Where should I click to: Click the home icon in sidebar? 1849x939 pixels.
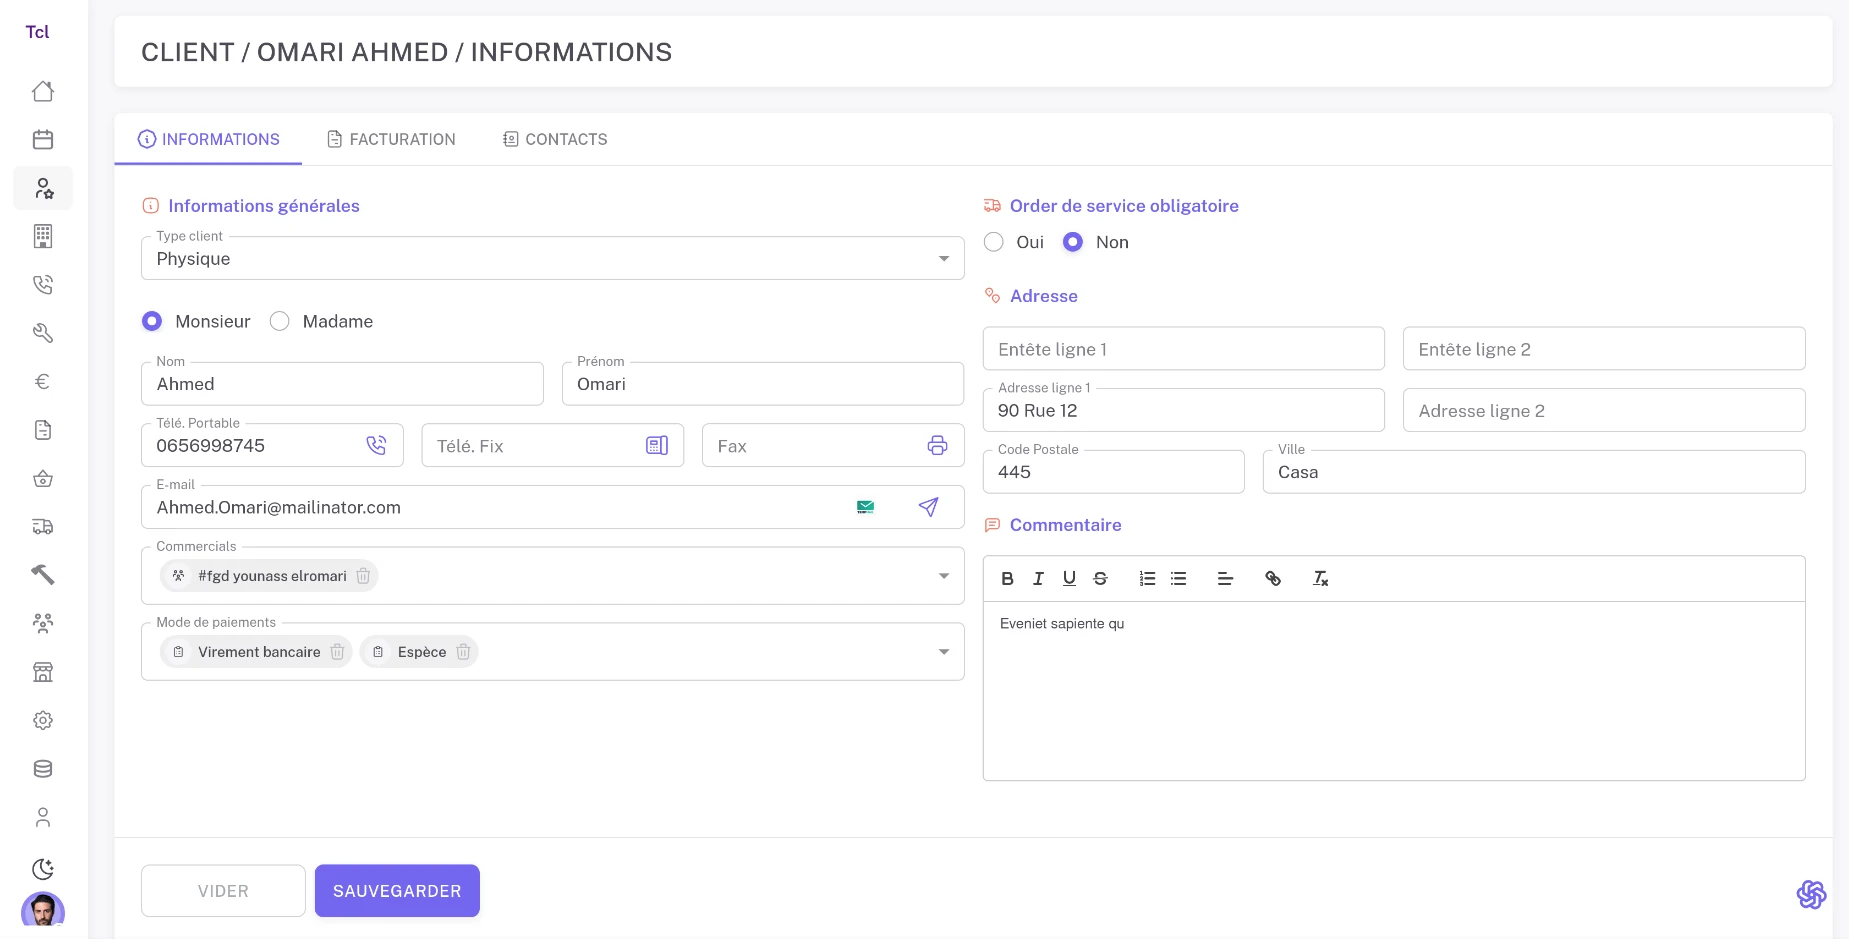pos(43,91)
